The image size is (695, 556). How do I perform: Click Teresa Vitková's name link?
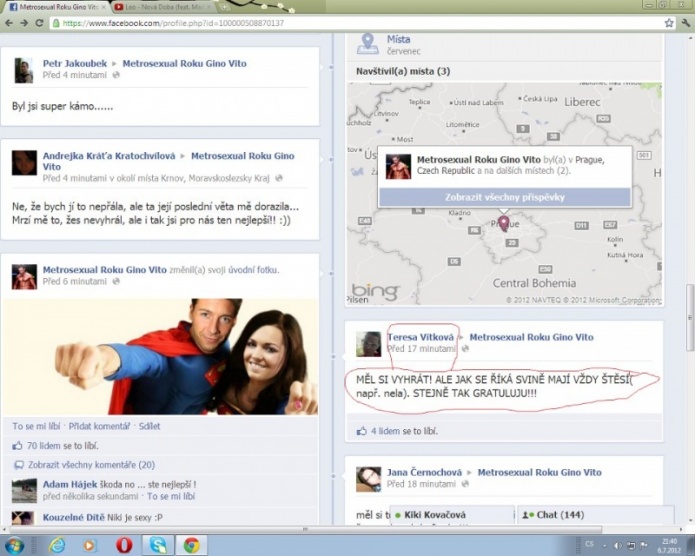pos(420,337)
